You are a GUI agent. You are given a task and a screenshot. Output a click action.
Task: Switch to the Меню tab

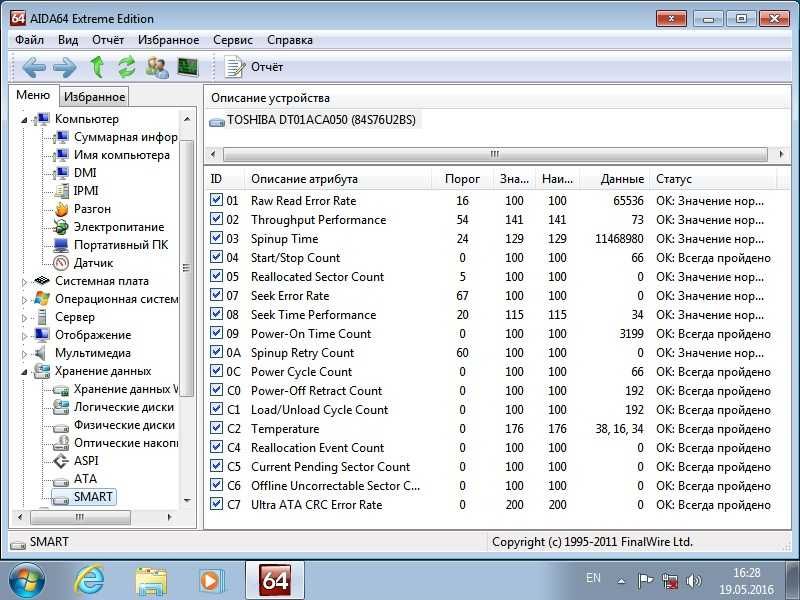(x=33, y=95)
